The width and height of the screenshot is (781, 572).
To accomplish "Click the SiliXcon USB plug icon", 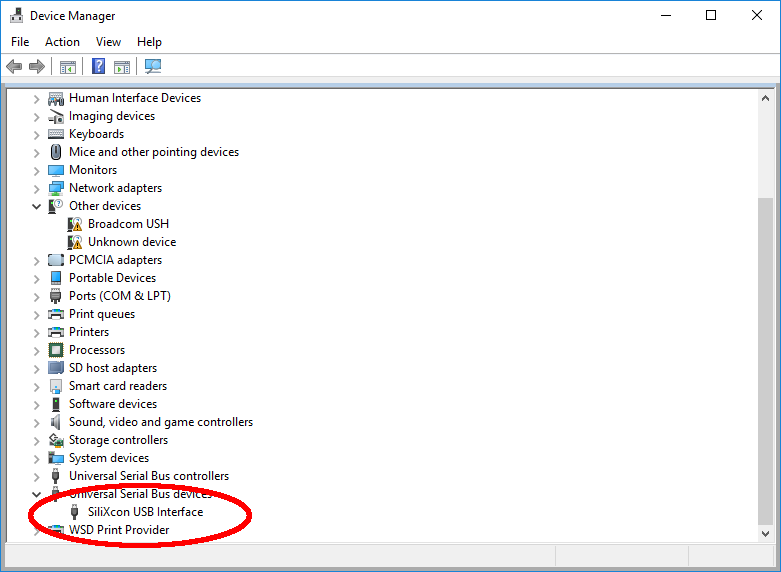I will tap(75, 512).
